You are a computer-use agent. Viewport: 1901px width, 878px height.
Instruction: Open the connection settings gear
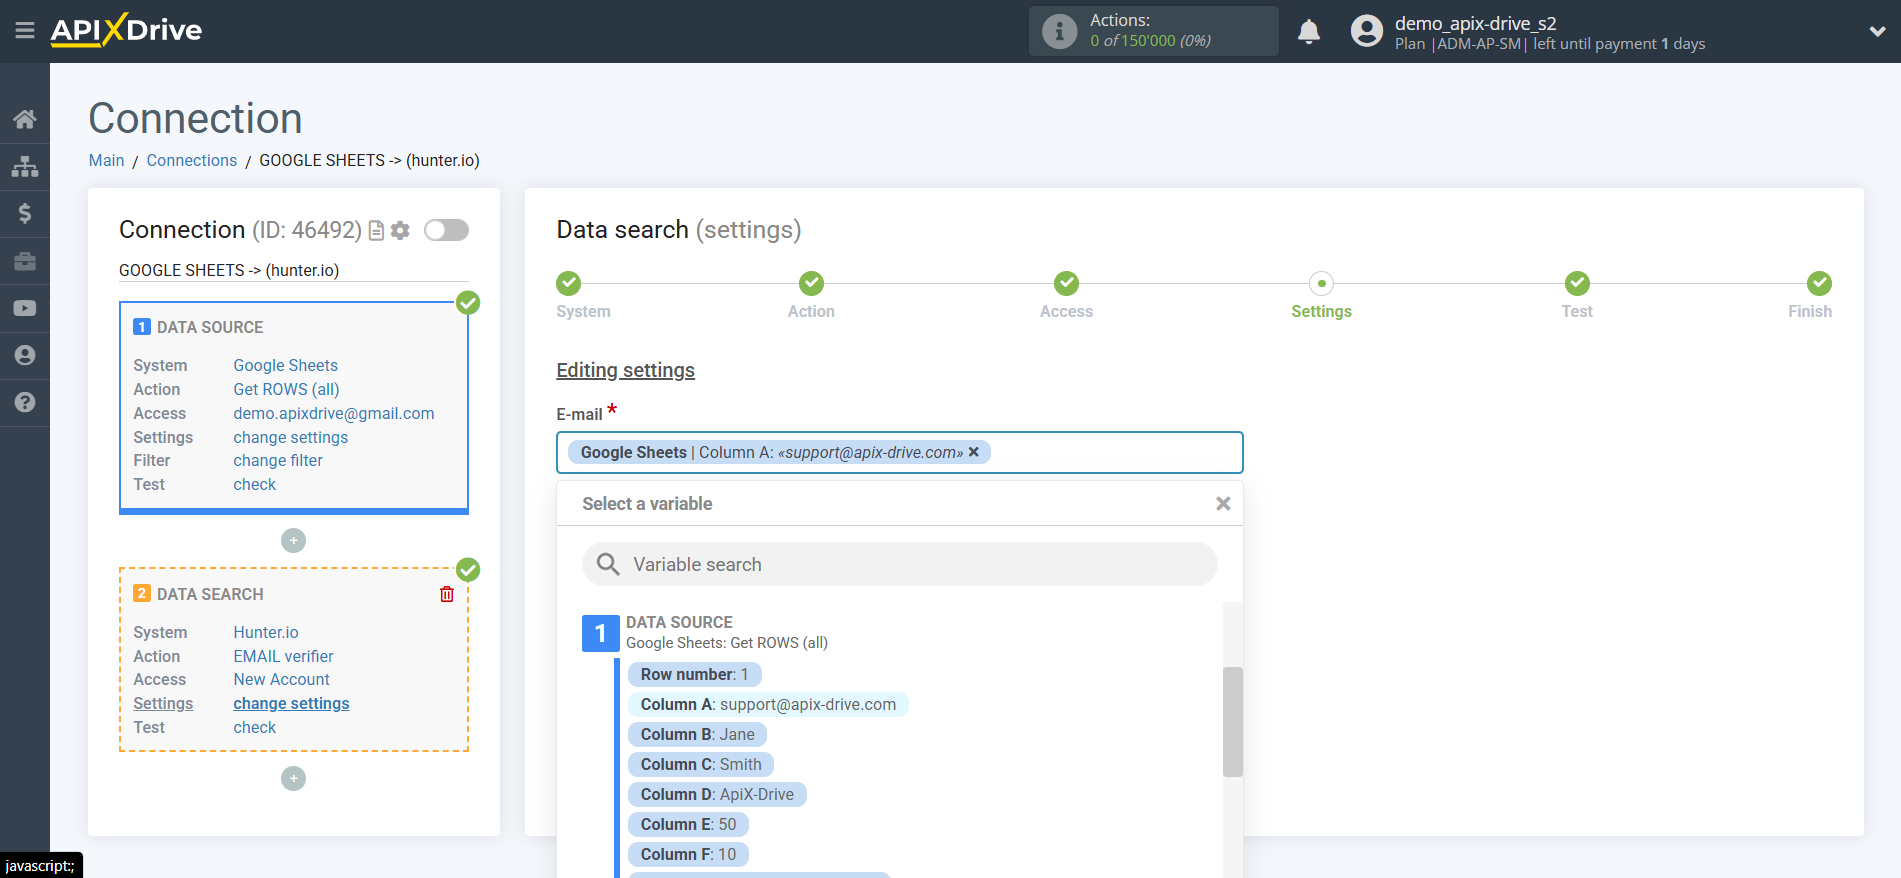tap(400, 231)
